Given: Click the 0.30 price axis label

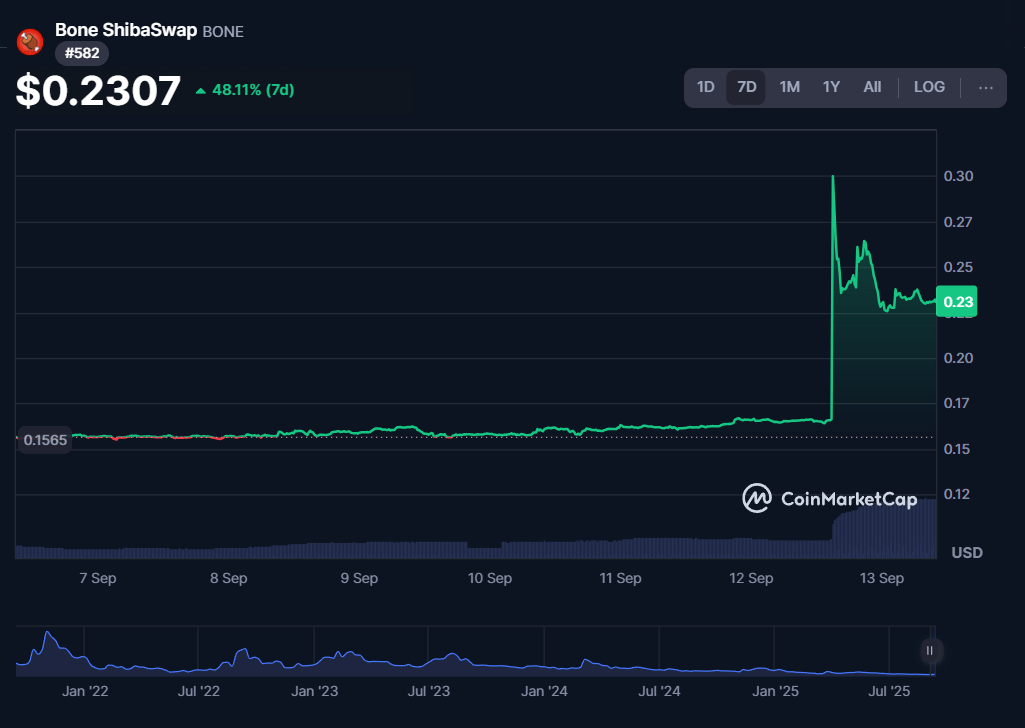Looking at the screenshot, I should pyautogui.click(x=958, y=176).
